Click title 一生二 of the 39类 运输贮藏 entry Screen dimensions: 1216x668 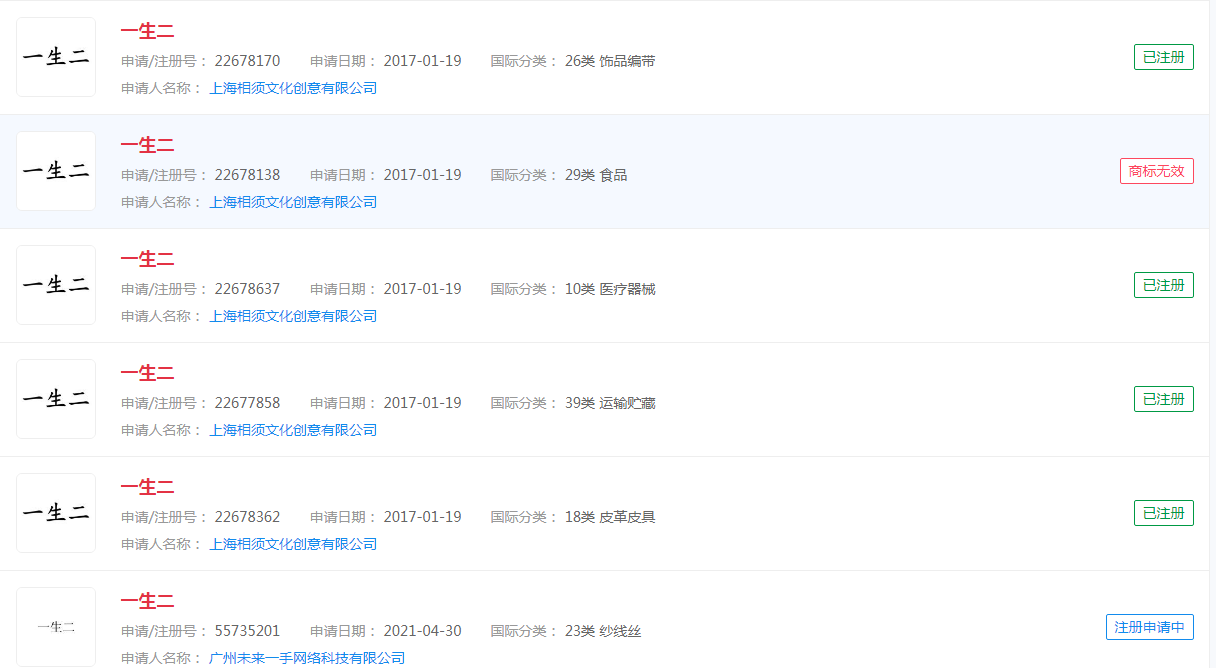tap(147, 373)
